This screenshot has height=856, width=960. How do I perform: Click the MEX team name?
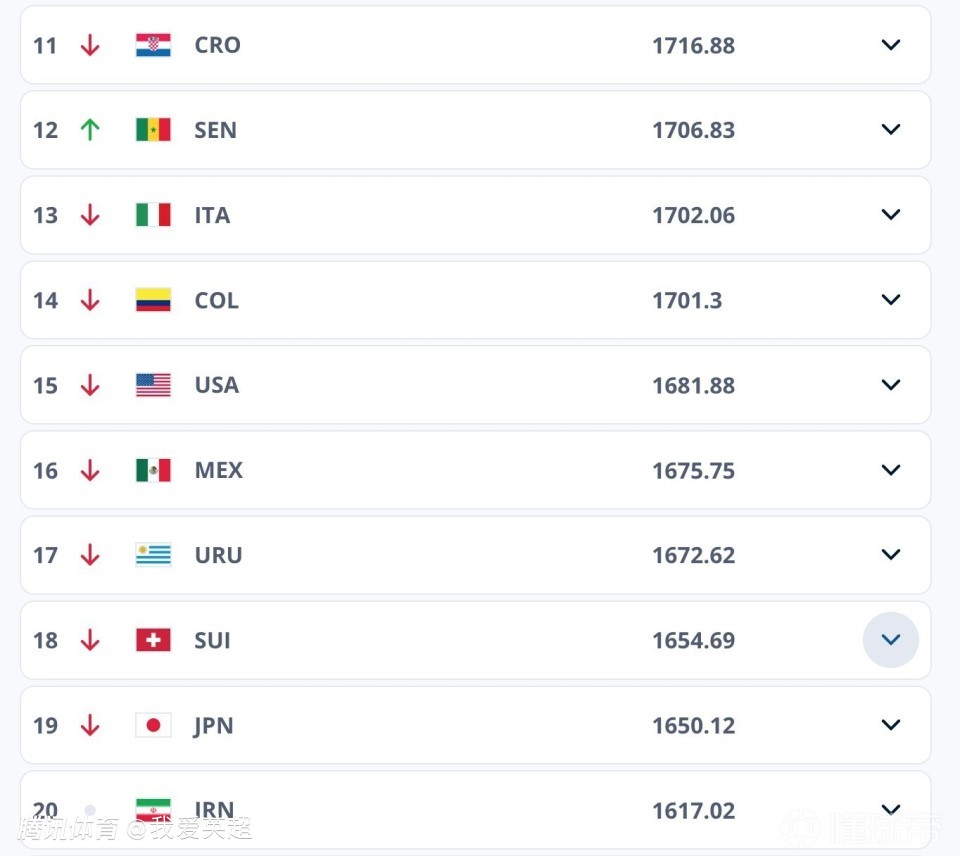[x=218, y=470]
